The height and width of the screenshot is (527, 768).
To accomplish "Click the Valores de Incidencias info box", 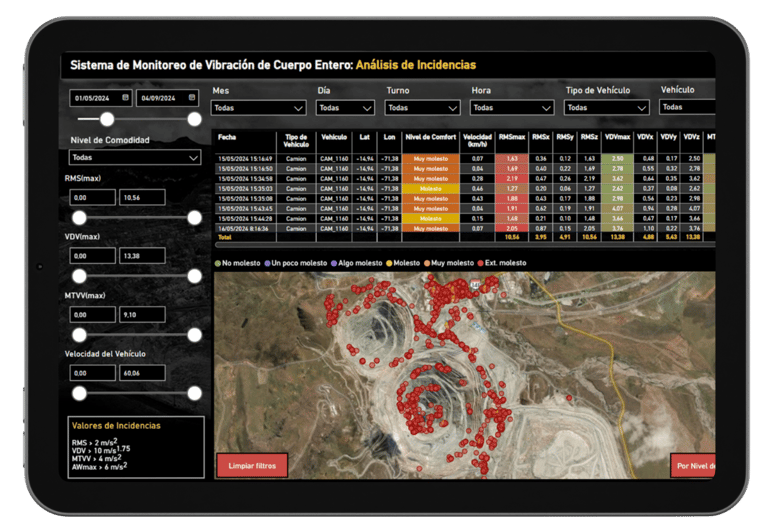I will (136, 447).
